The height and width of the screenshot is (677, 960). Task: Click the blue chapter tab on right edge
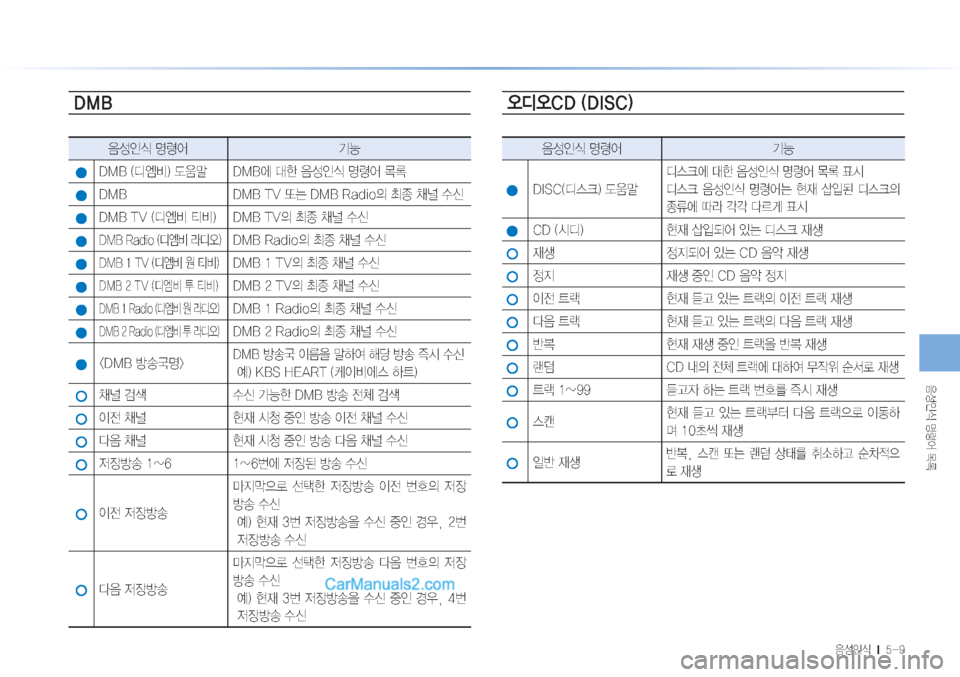(939, 353)
